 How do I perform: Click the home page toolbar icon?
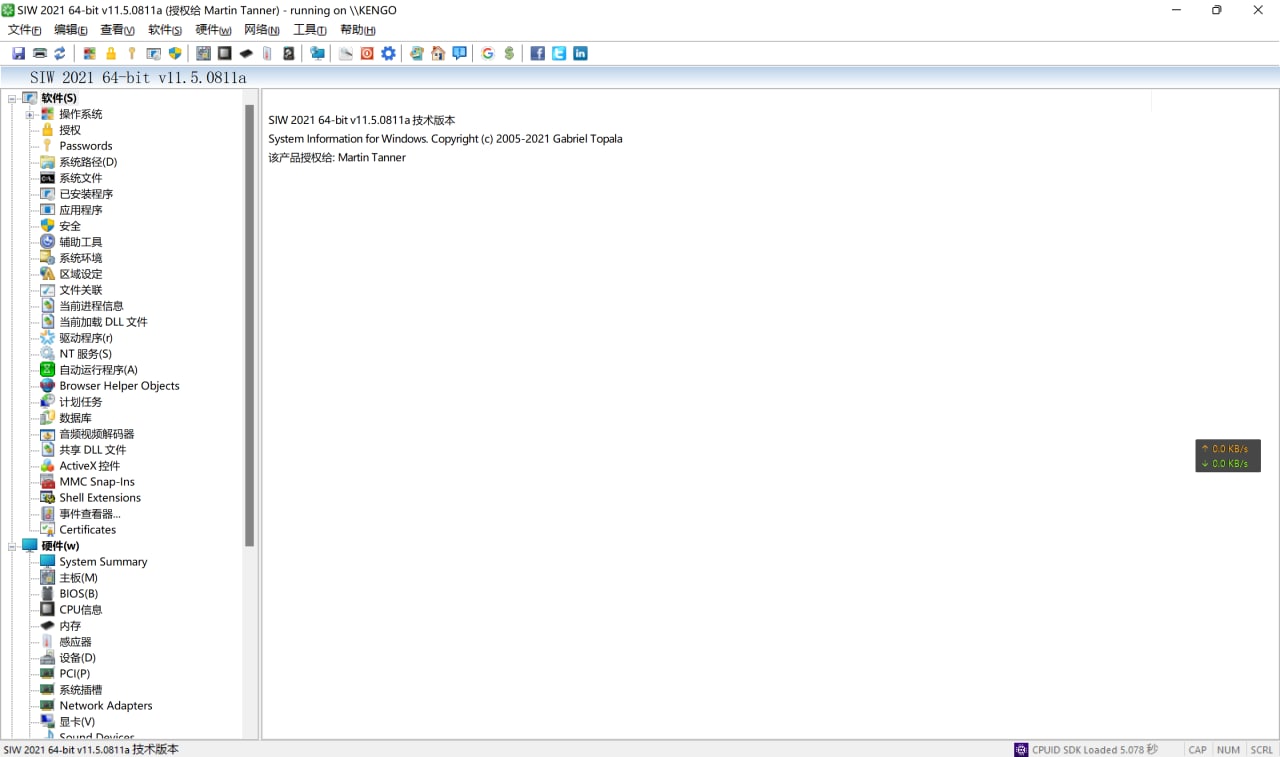[x=438, y=54]
